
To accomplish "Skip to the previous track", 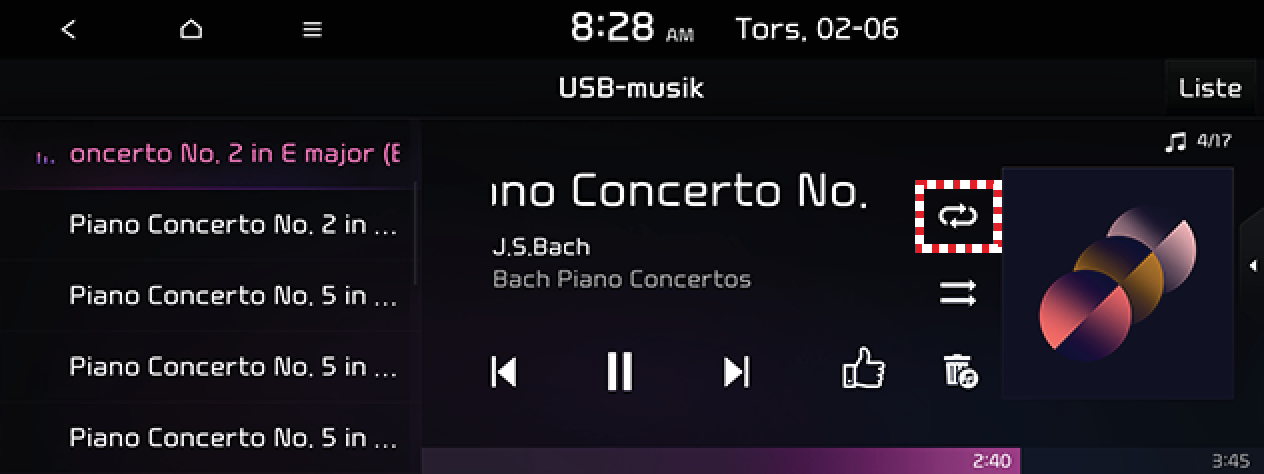I will point(504,371).
